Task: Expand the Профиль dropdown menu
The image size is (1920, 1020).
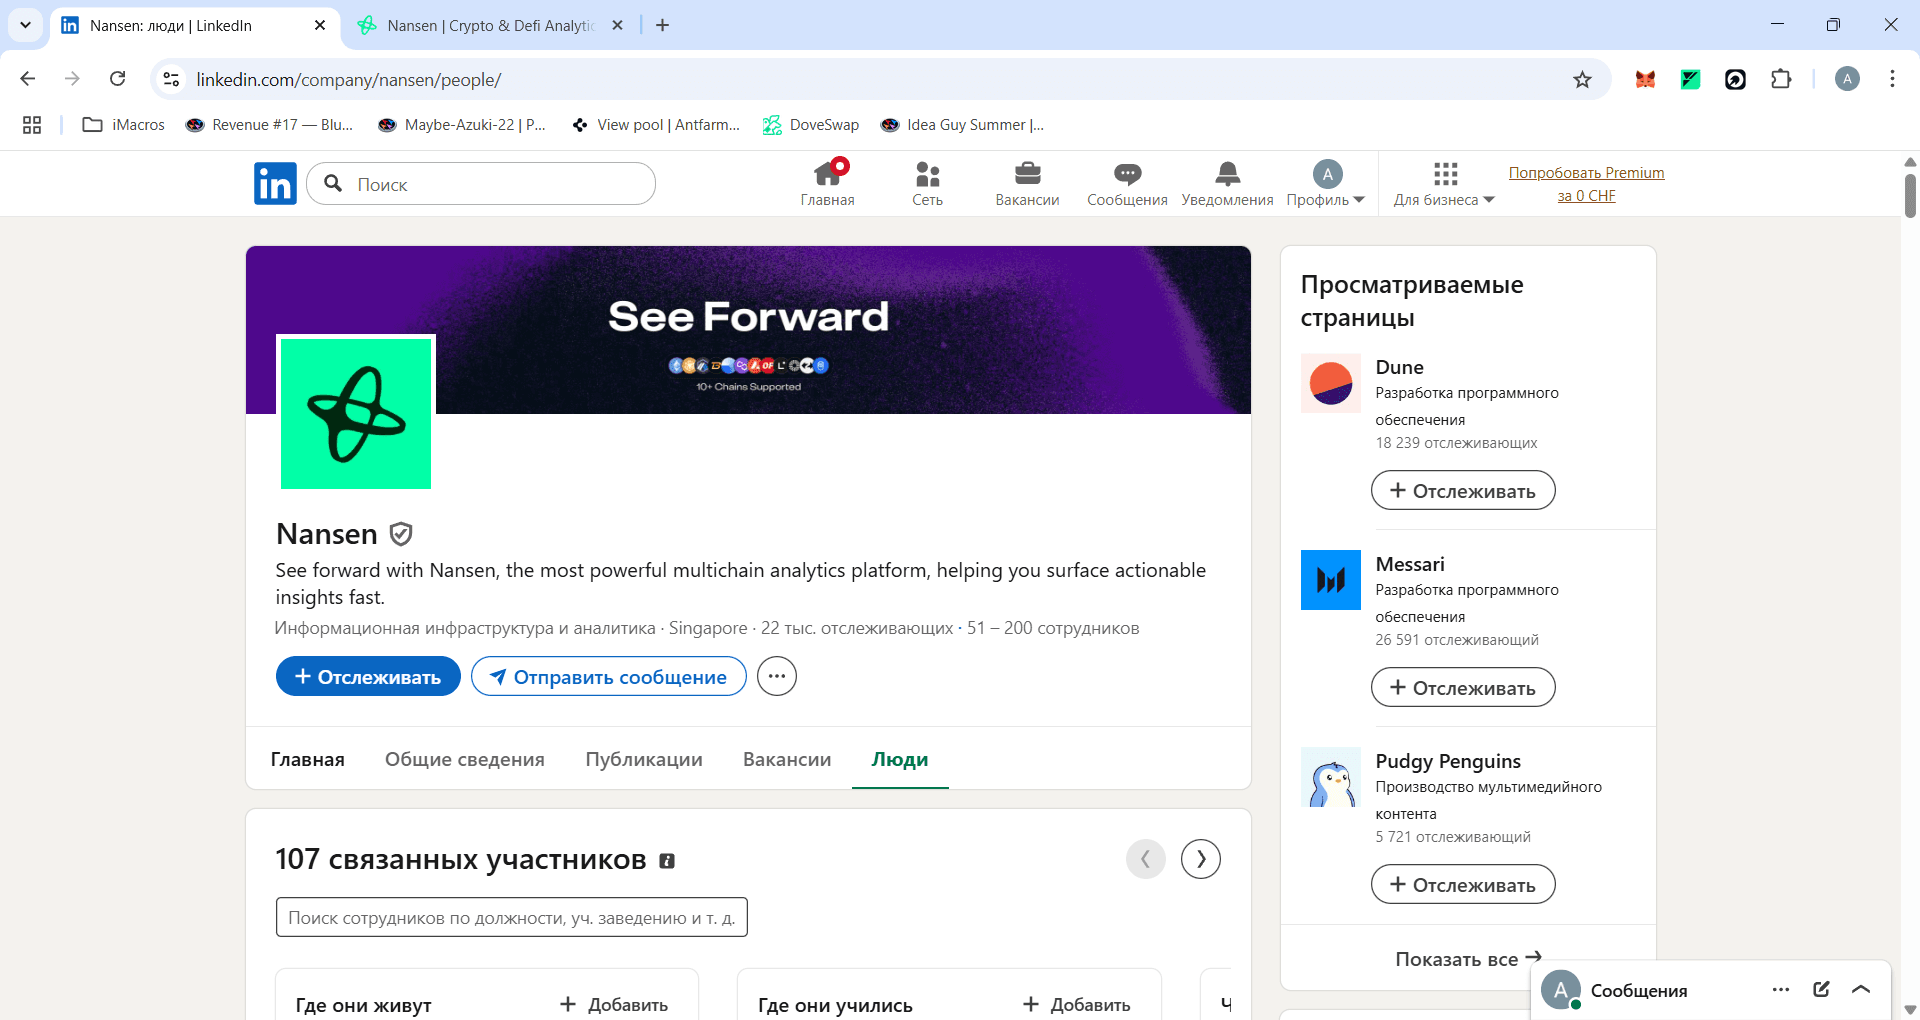Action: coord(1326,183)
